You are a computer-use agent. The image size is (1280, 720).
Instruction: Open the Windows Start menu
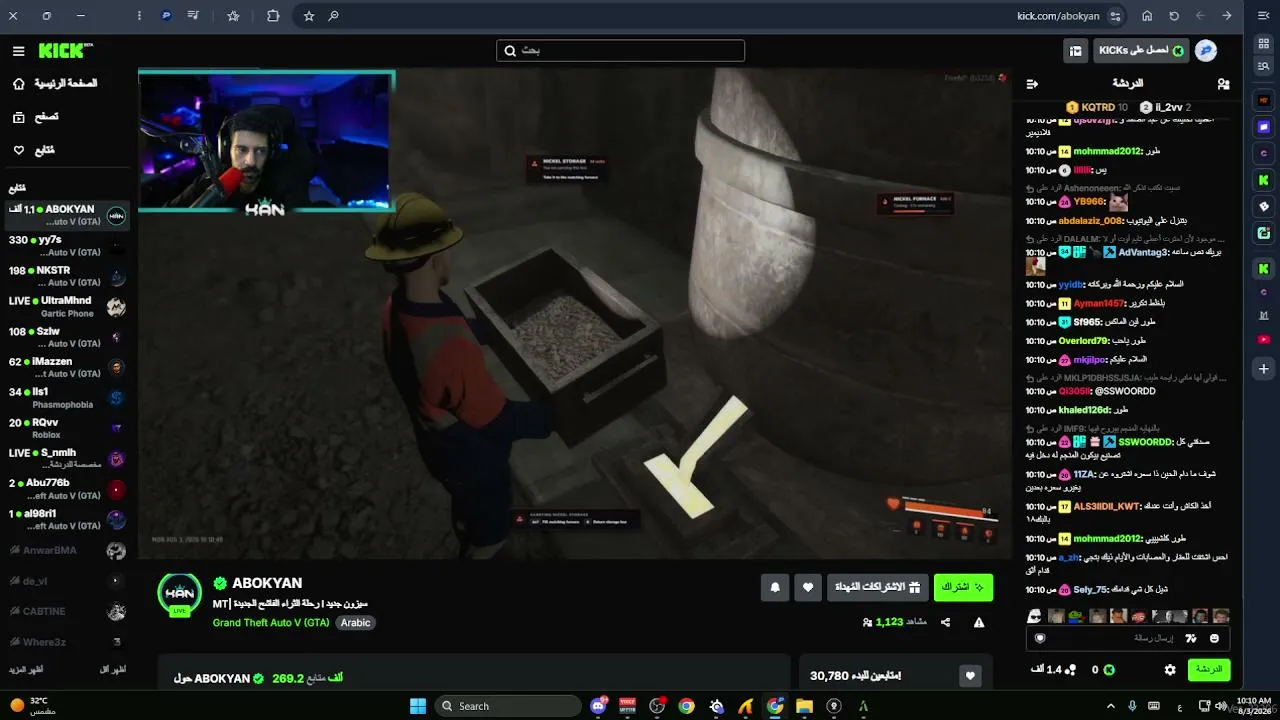pyautogui.click(x=418, y=706)
